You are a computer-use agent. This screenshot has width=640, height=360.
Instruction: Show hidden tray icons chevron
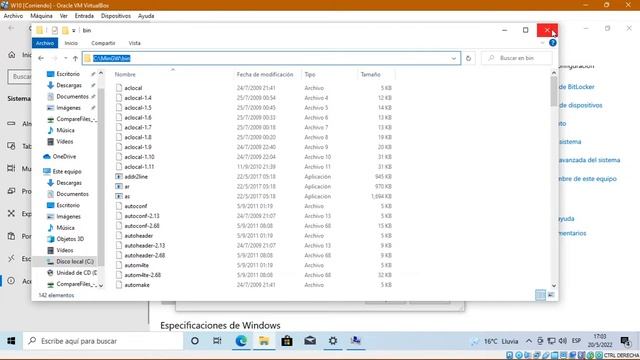pyautogui.click(x=529, y=341)
